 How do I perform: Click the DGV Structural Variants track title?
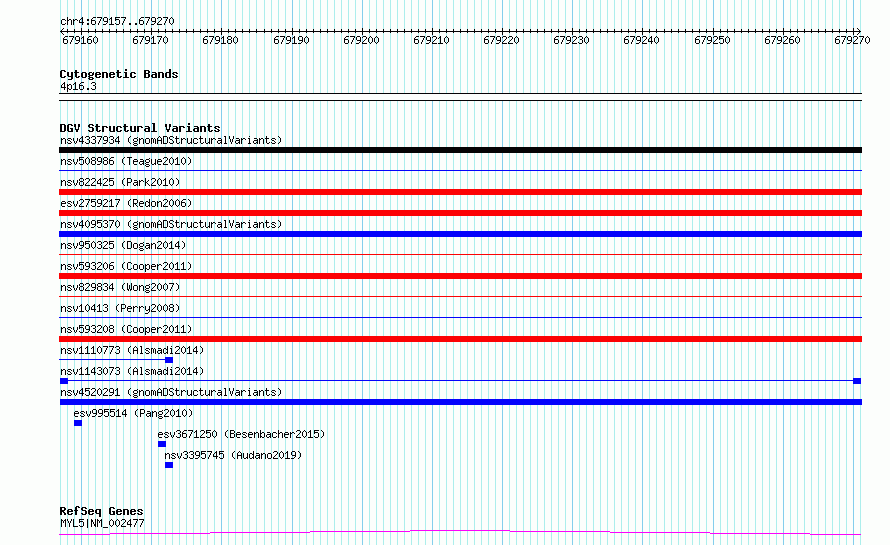point(140,128)
